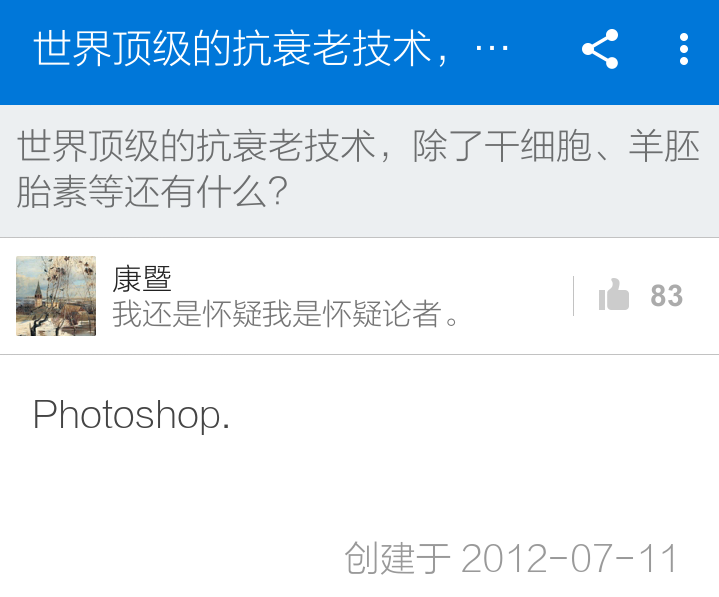Screen dimensions: 719x597
Task: Tap the vote section divider area
Action: click(x=574, y=296)
